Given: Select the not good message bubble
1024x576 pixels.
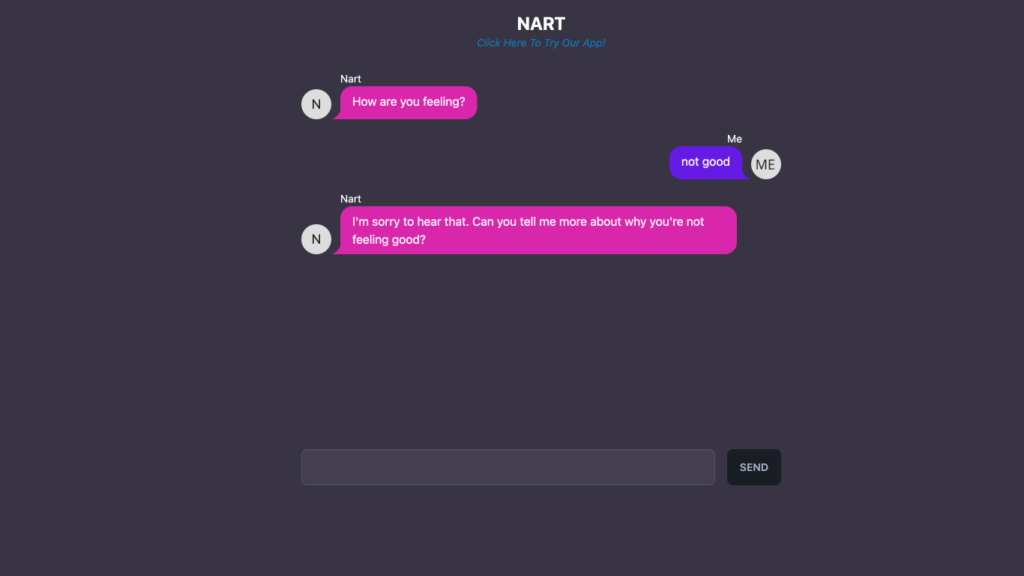Looking at the screenshot, I should [x=705, y=163].
